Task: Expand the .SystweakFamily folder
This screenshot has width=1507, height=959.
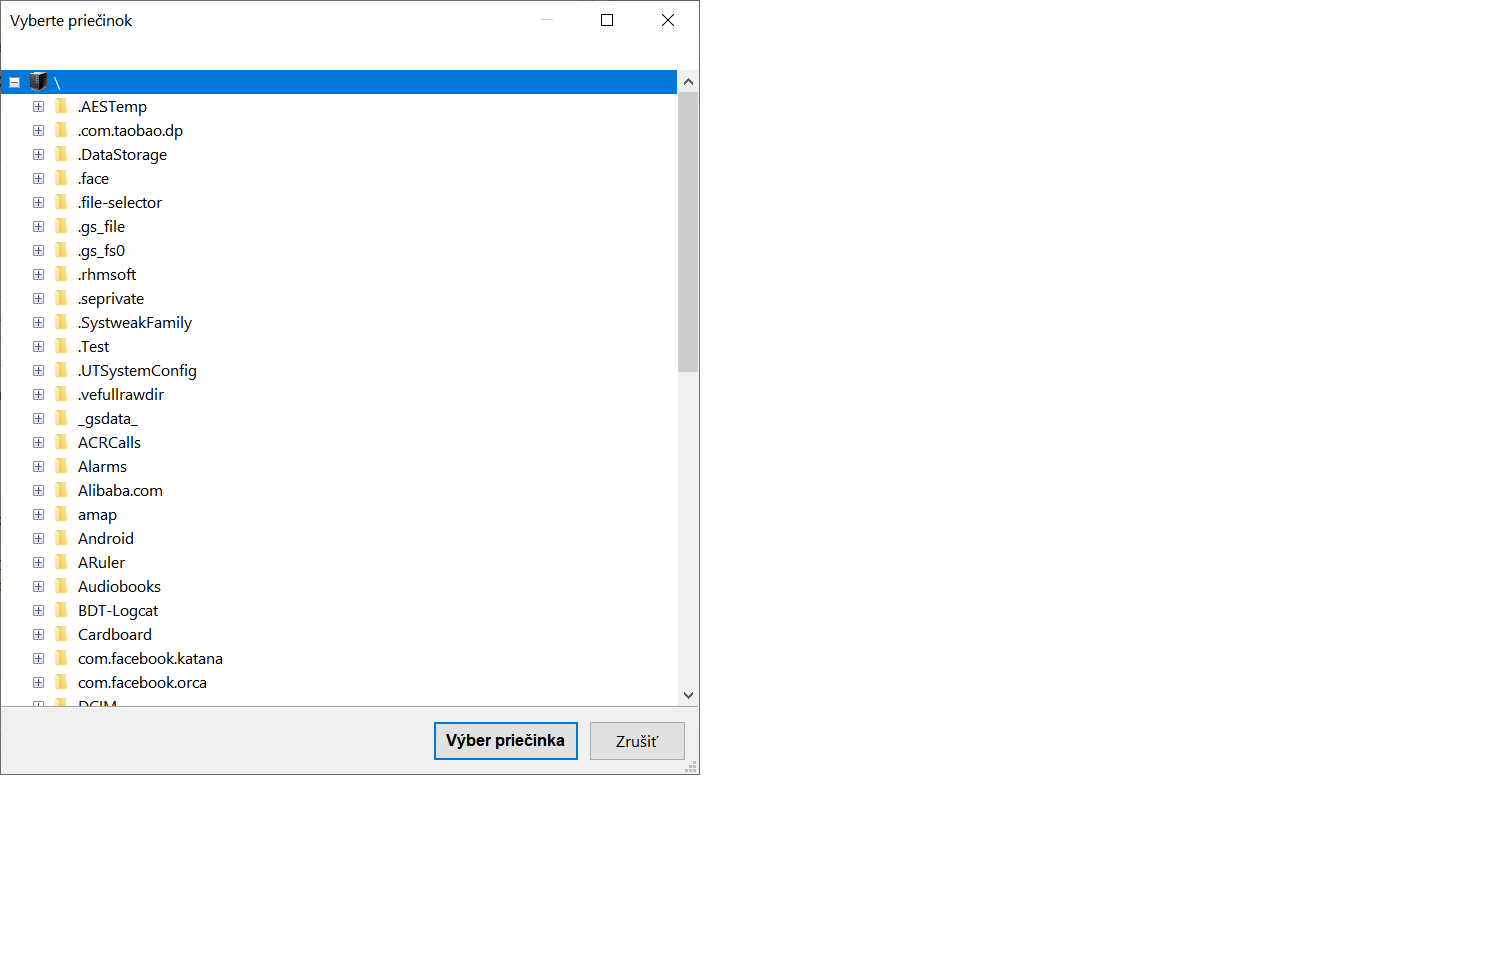Action: coord(38,322)
